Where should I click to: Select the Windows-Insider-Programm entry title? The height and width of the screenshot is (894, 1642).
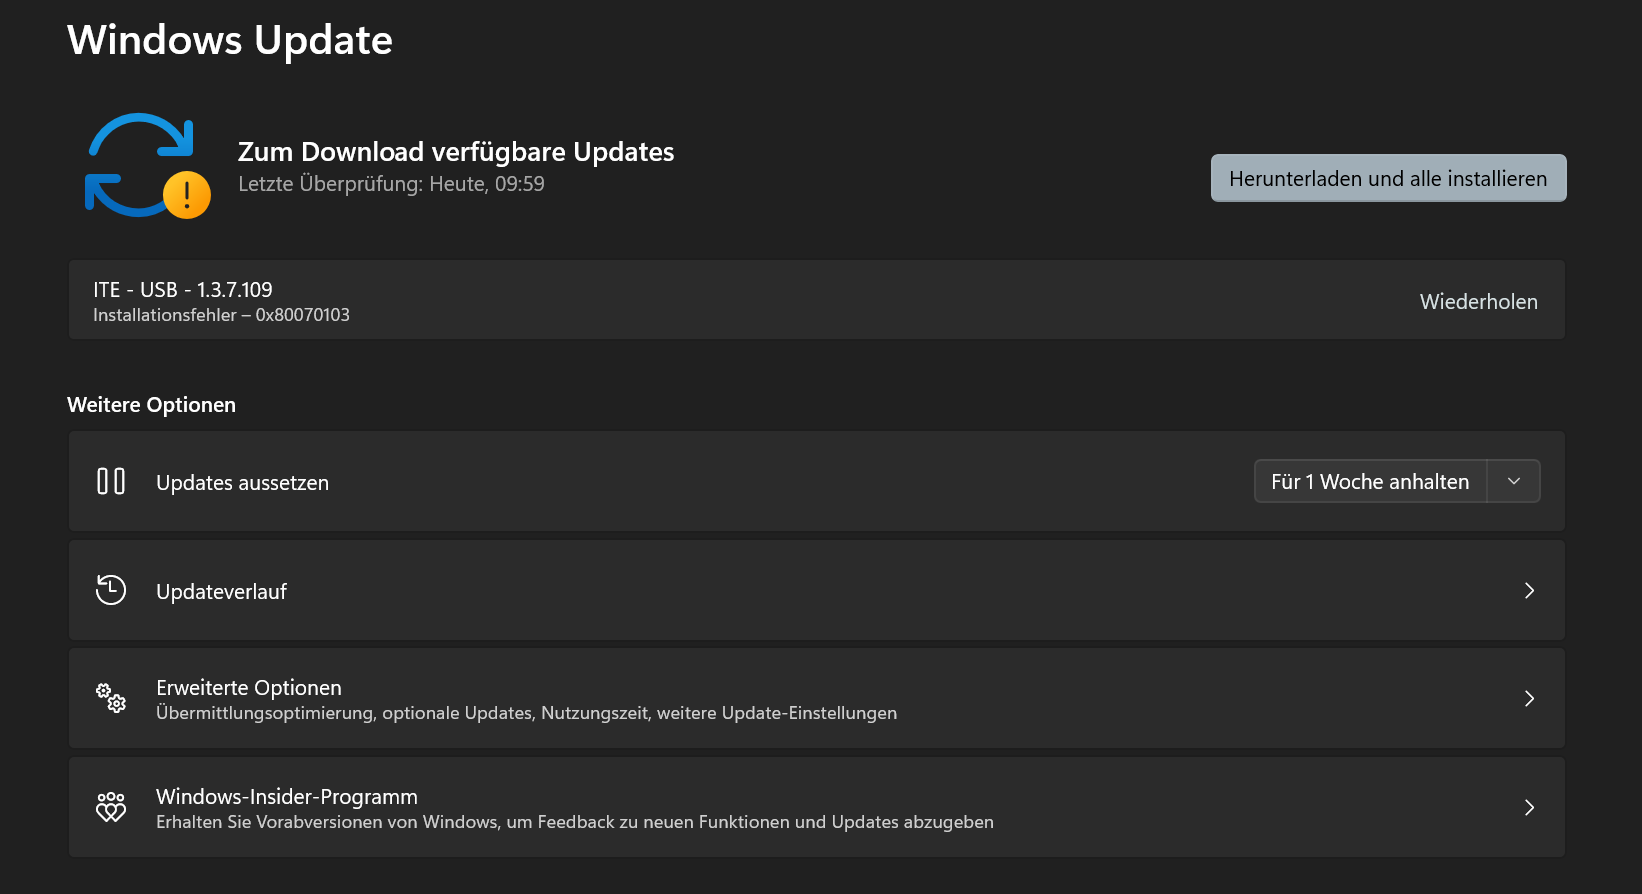coord(287,797)
